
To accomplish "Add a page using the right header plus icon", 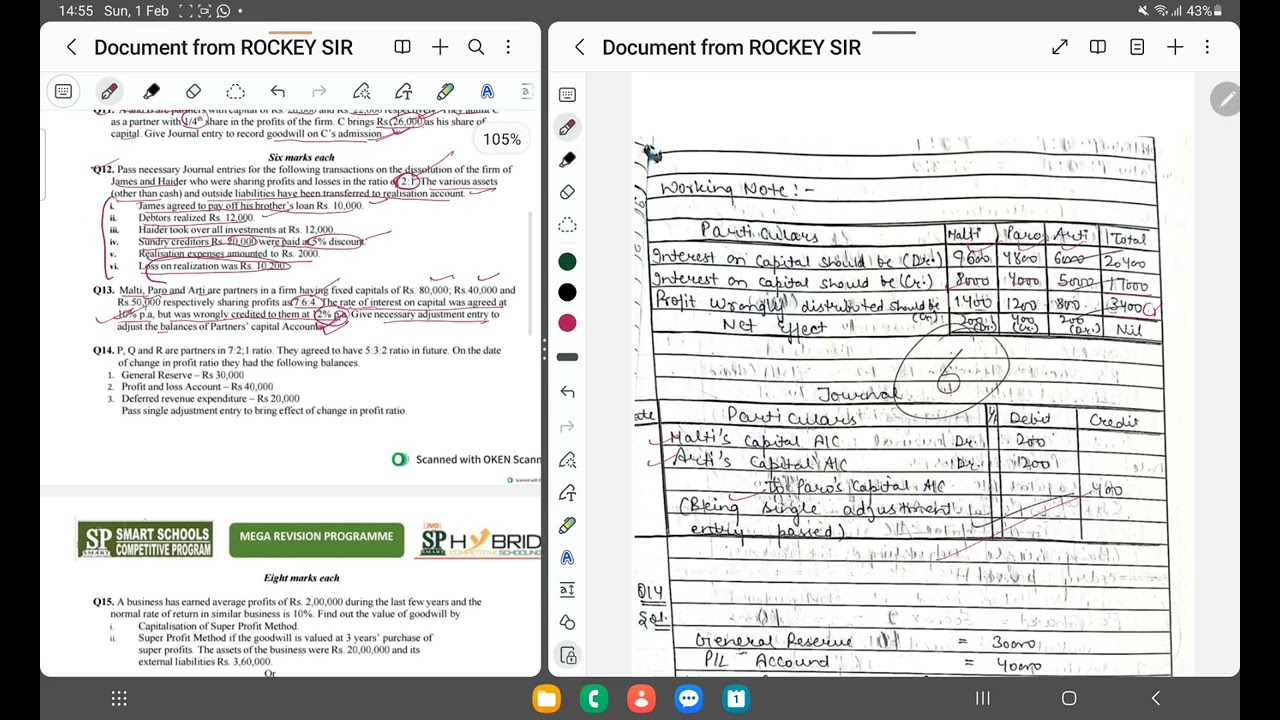I will click(x=1175, y=47).
